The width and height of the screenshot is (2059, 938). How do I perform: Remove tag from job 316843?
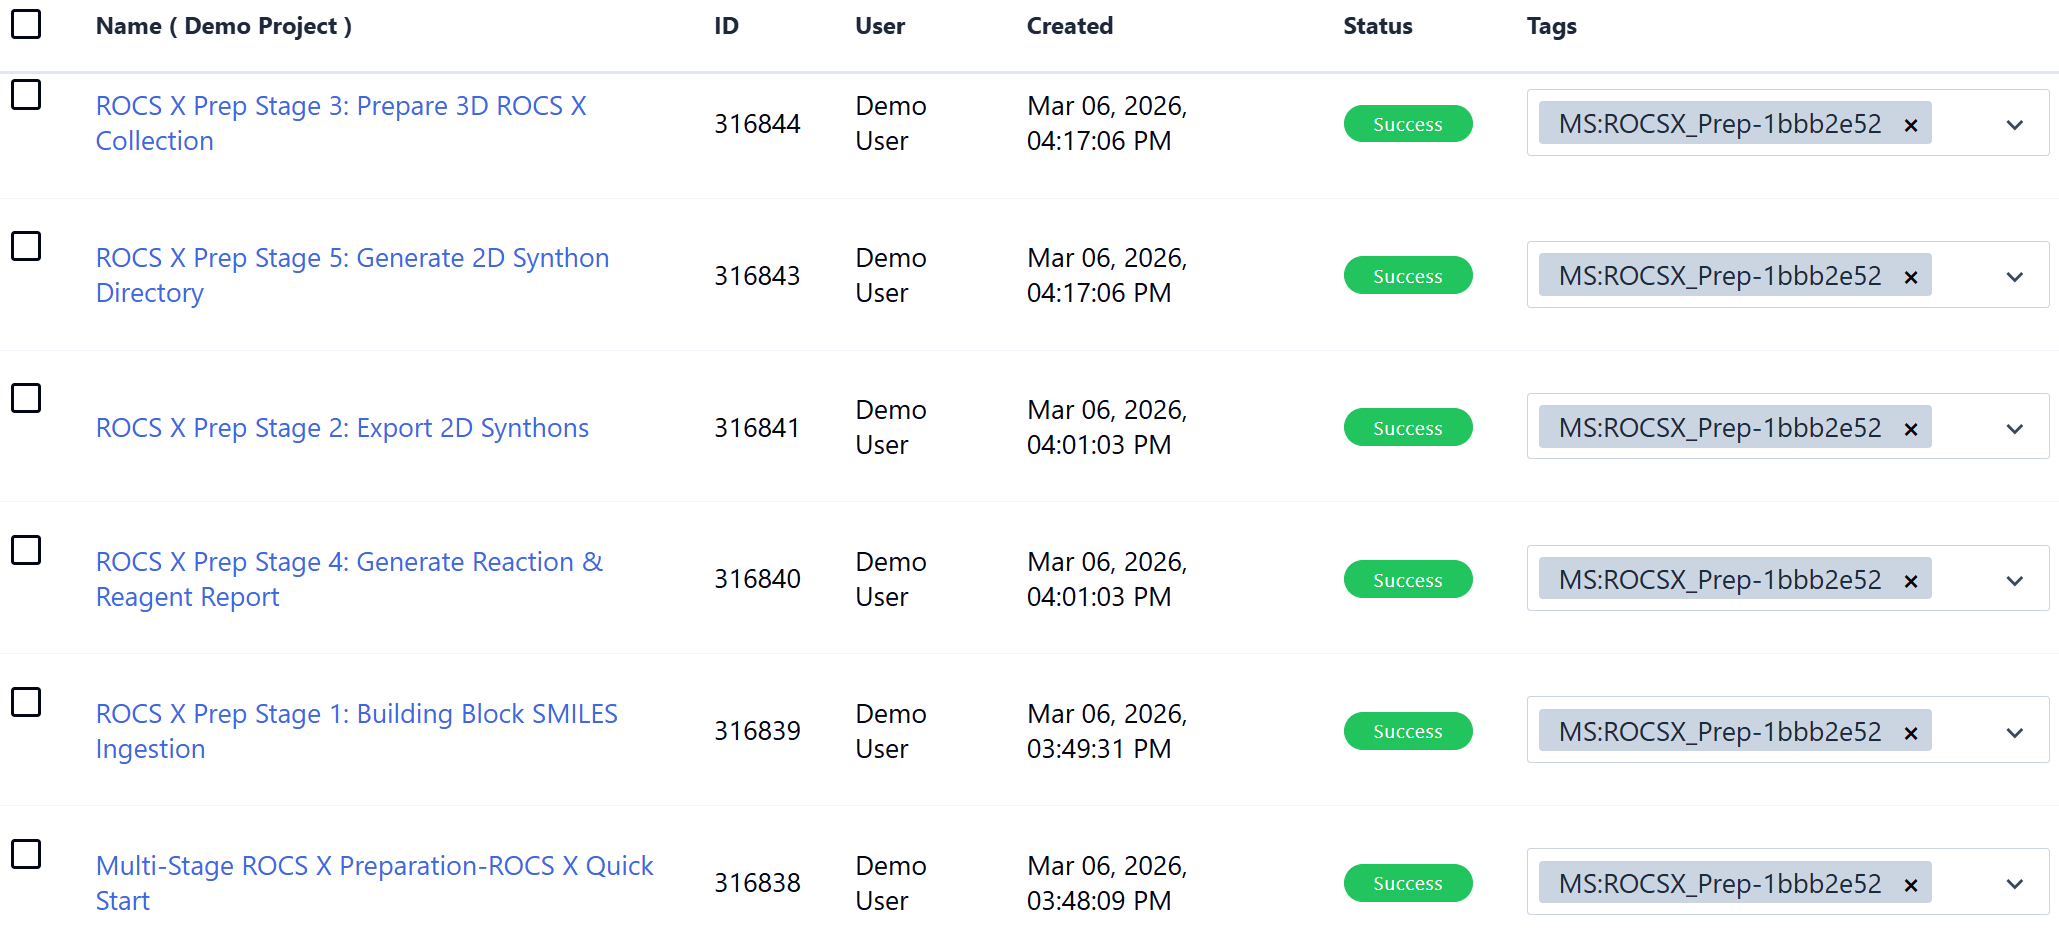[1910, 277]
